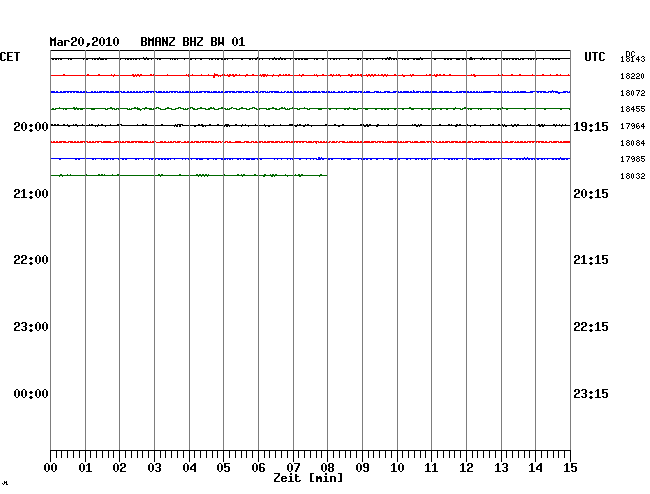Viewport: 650px width, 494px height.
Task: Click the DC value 18455
Action: [633, 109]
